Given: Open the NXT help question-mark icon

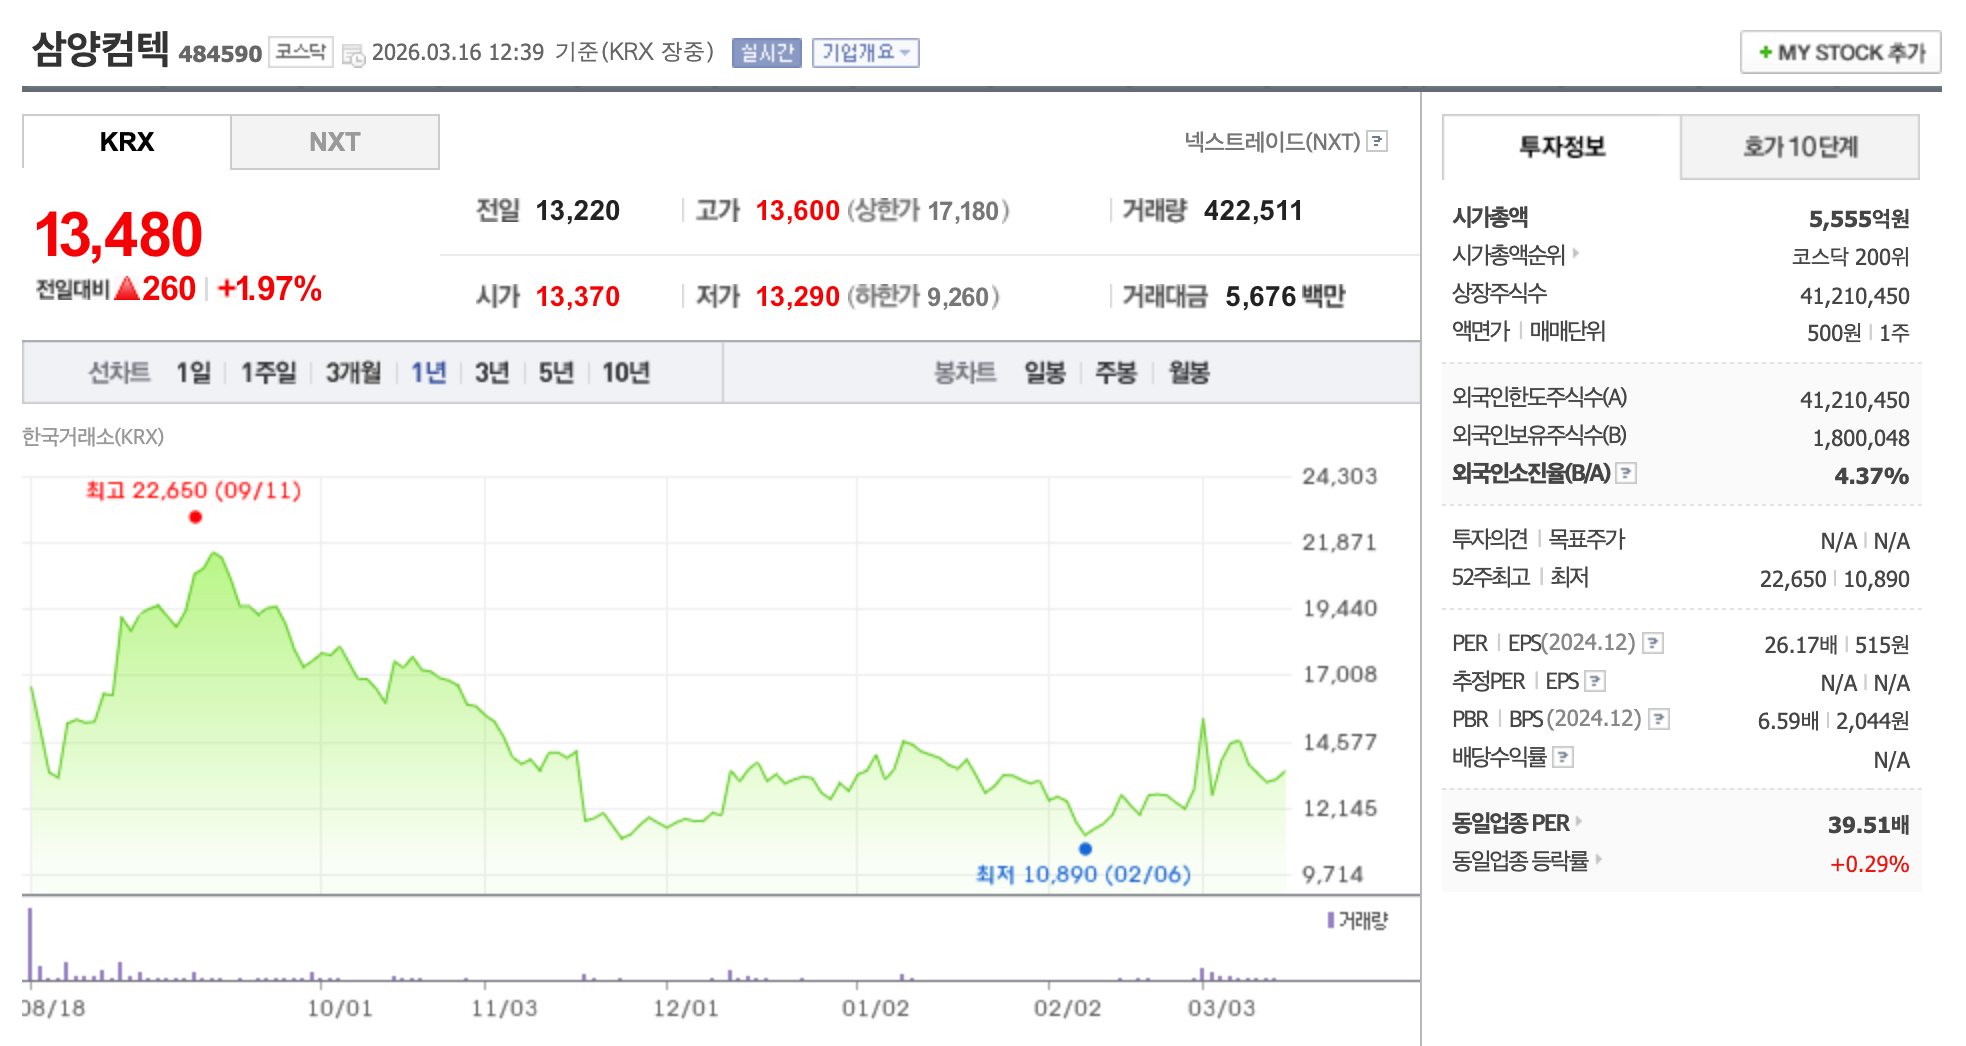Looking at the screenshot, I should (x=1378, y=141).
